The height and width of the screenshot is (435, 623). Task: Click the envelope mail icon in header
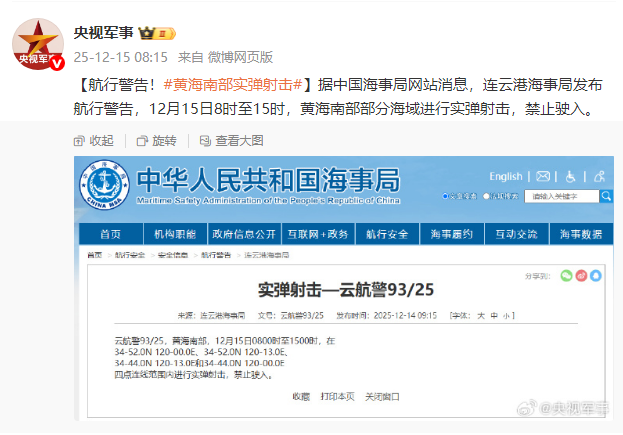543,177
